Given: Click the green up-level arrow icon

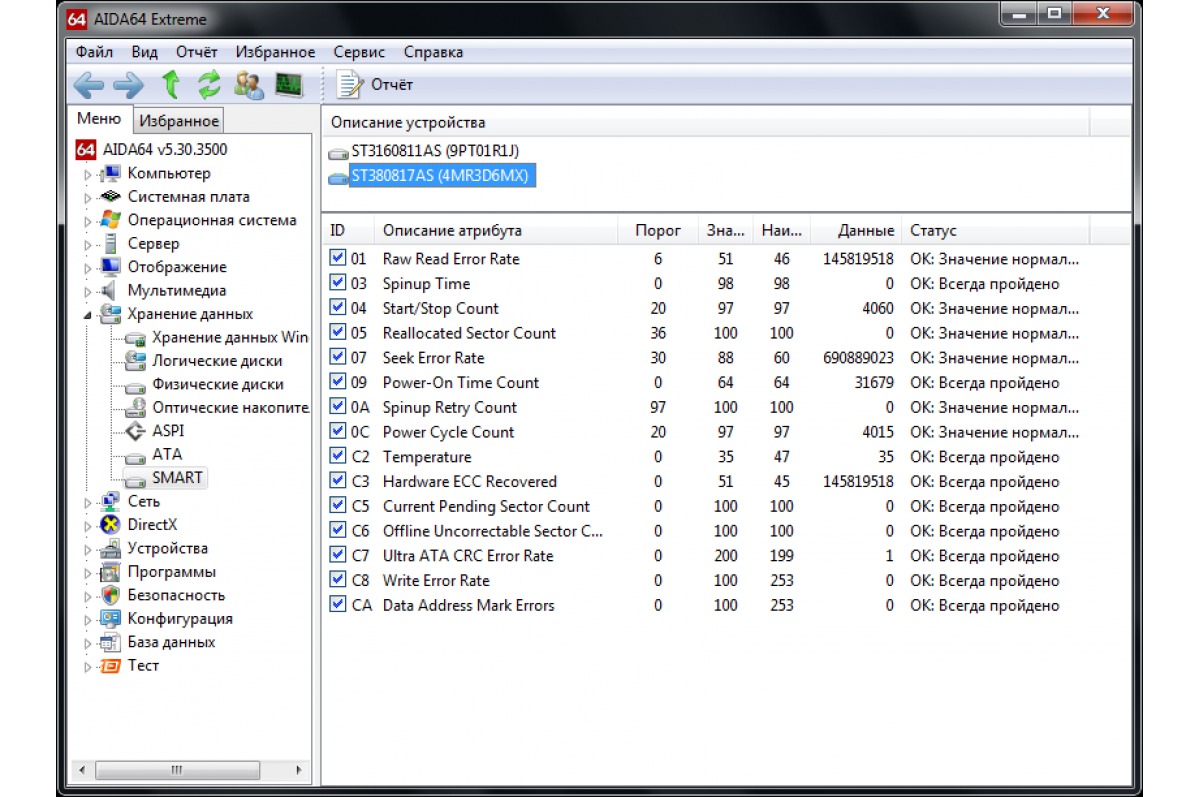Looking at the screenshot, I should point(171,85).
